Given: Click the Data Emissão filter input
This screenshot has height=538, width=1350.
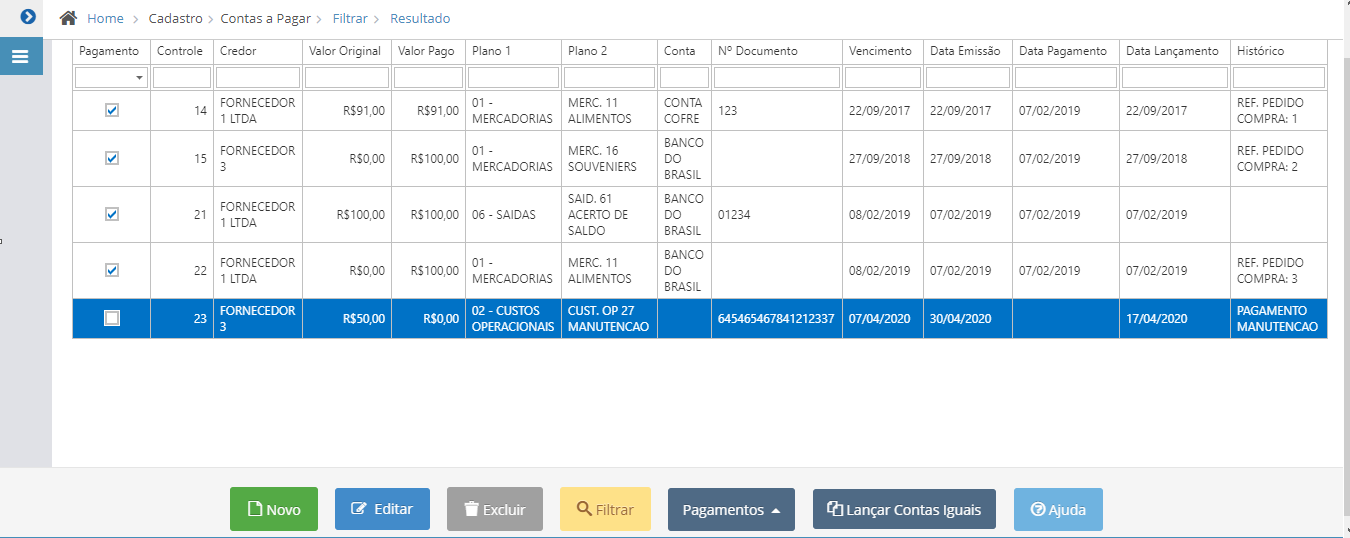Looking at the screenshot, I should (968, 77).
